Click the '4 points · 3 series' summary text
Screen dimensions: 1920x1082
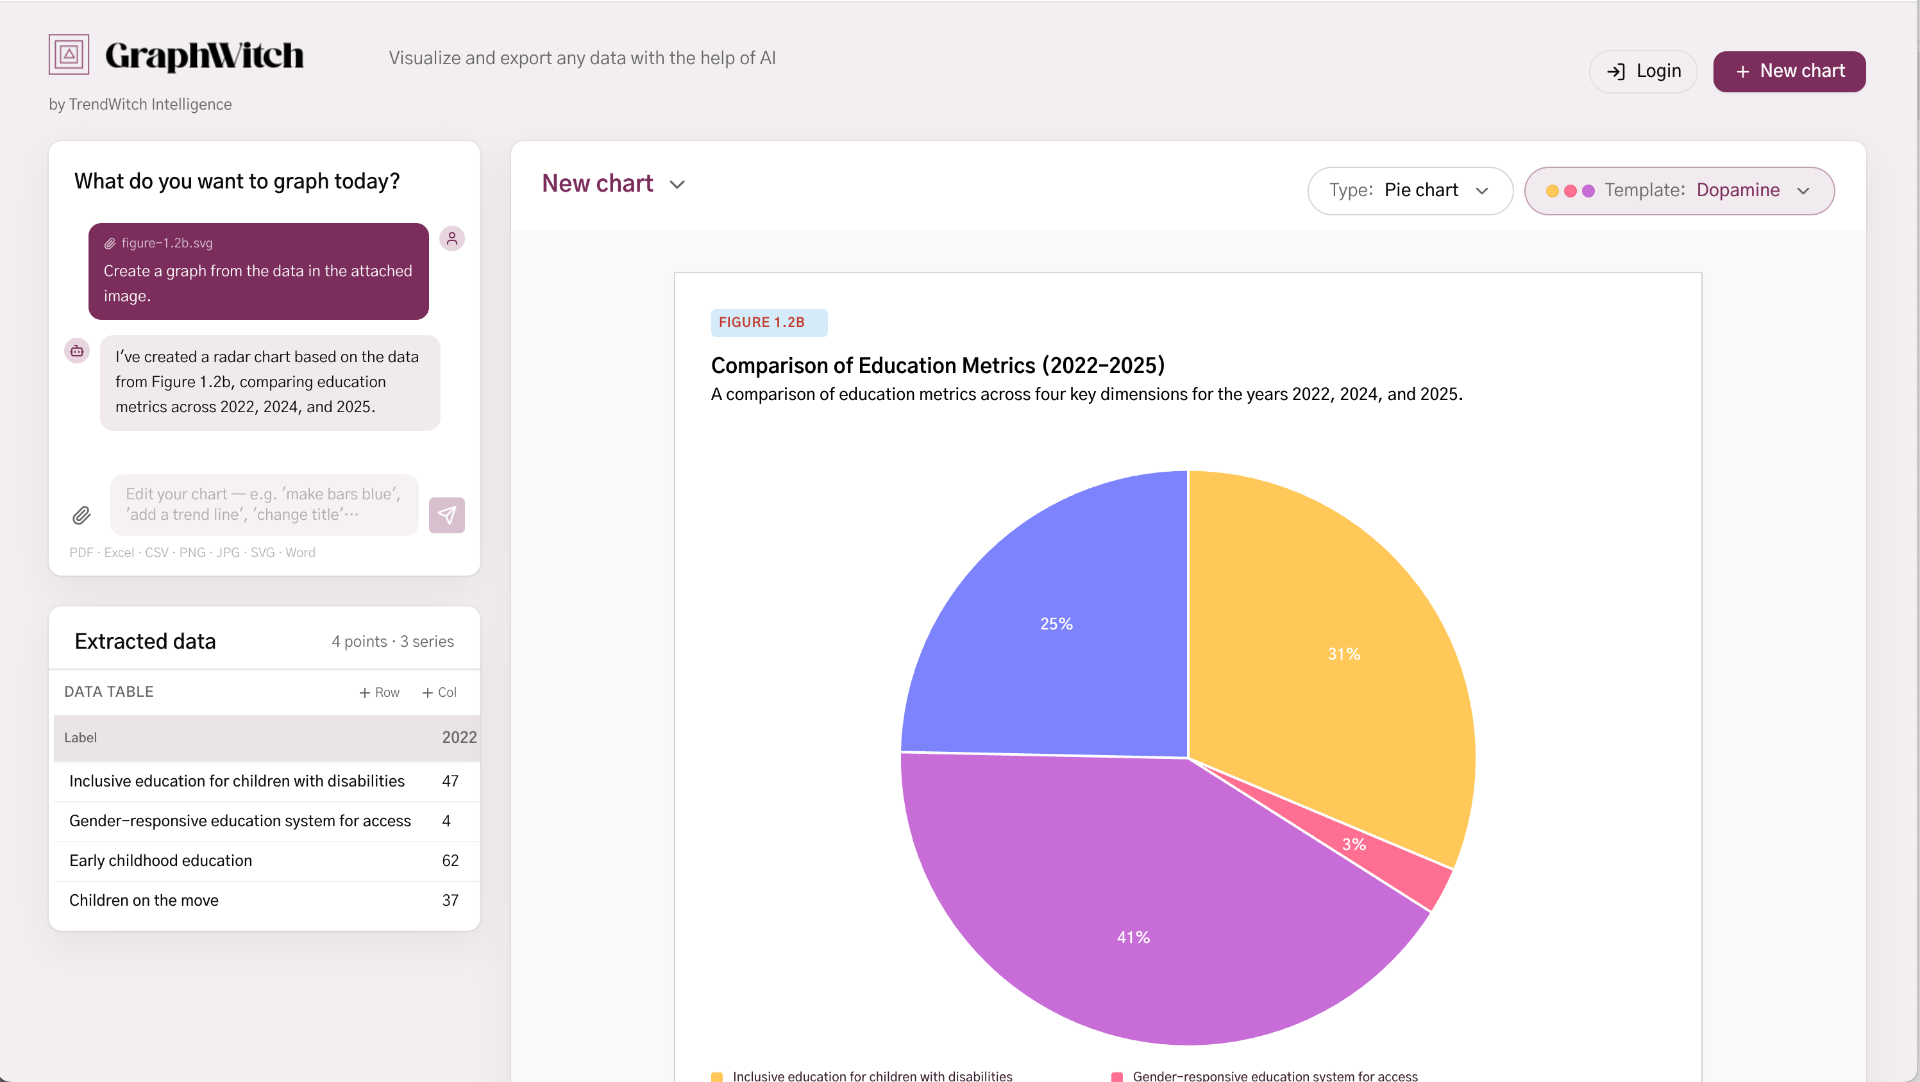[393, 641]
